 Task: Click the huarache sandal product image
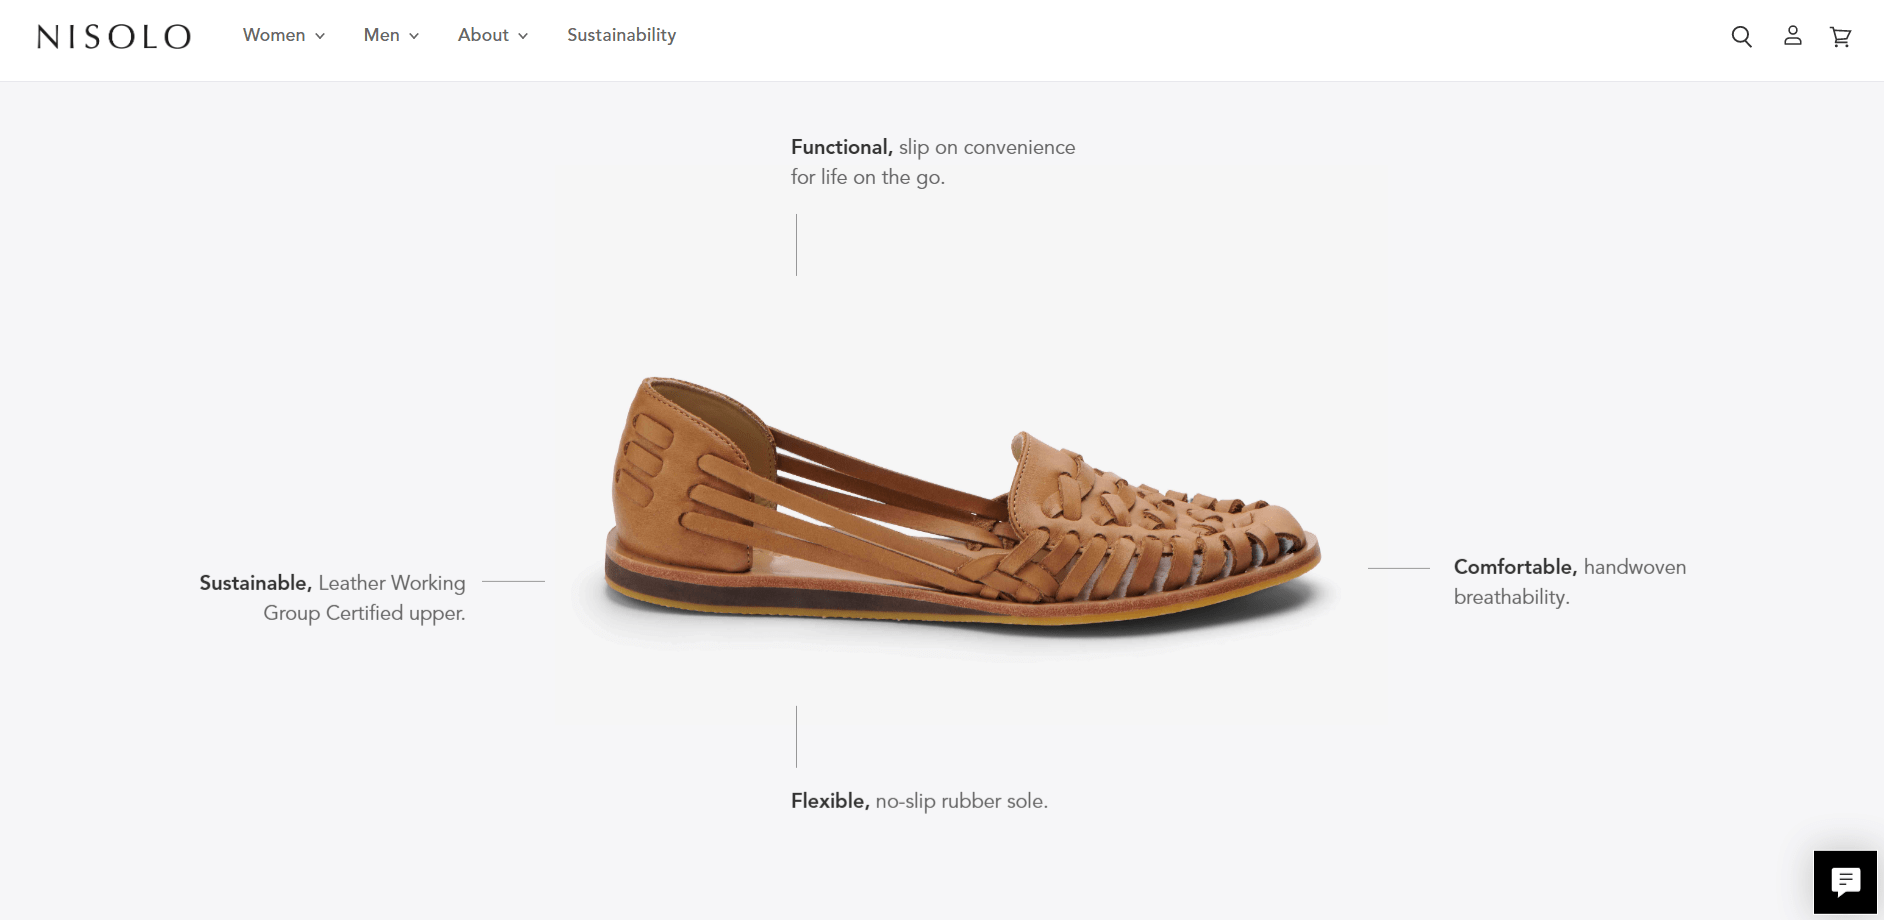pos(960,500)
